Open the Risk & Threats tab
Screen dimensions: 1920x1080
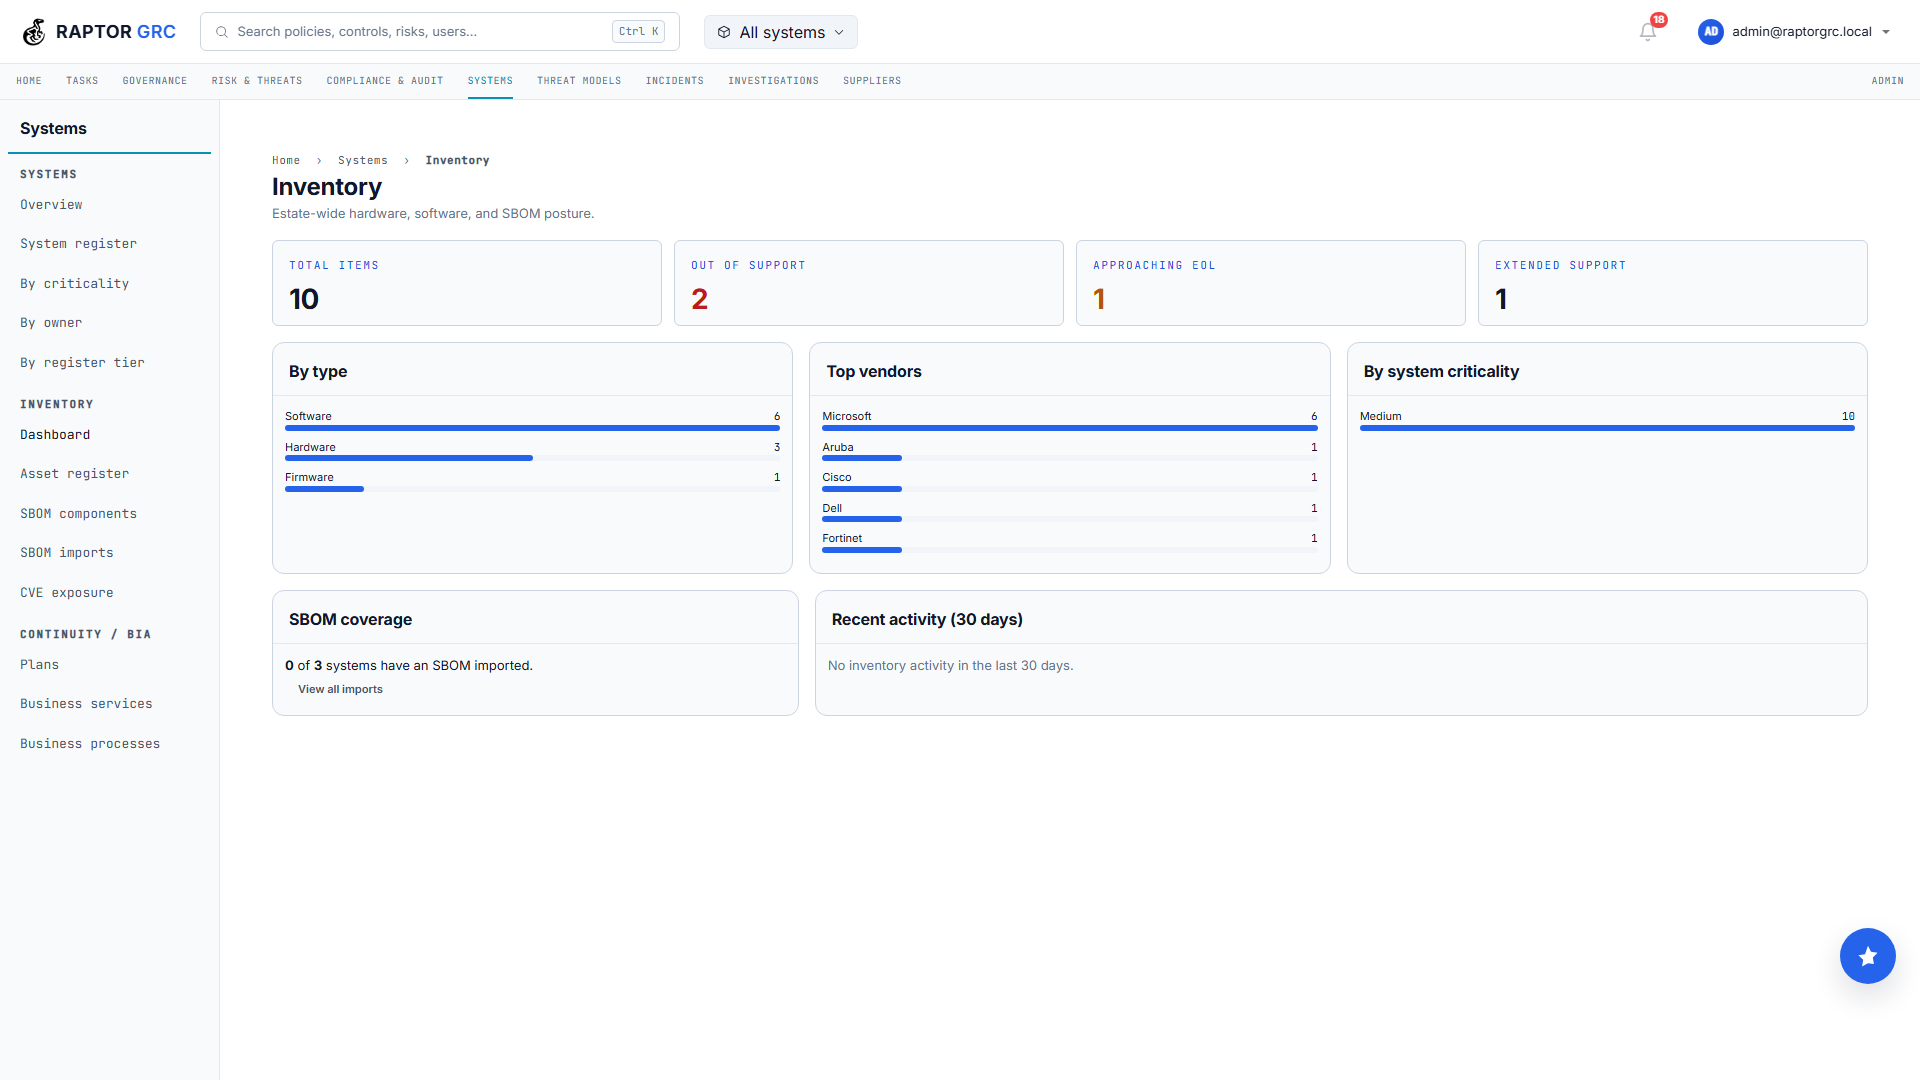pos(257,81)
